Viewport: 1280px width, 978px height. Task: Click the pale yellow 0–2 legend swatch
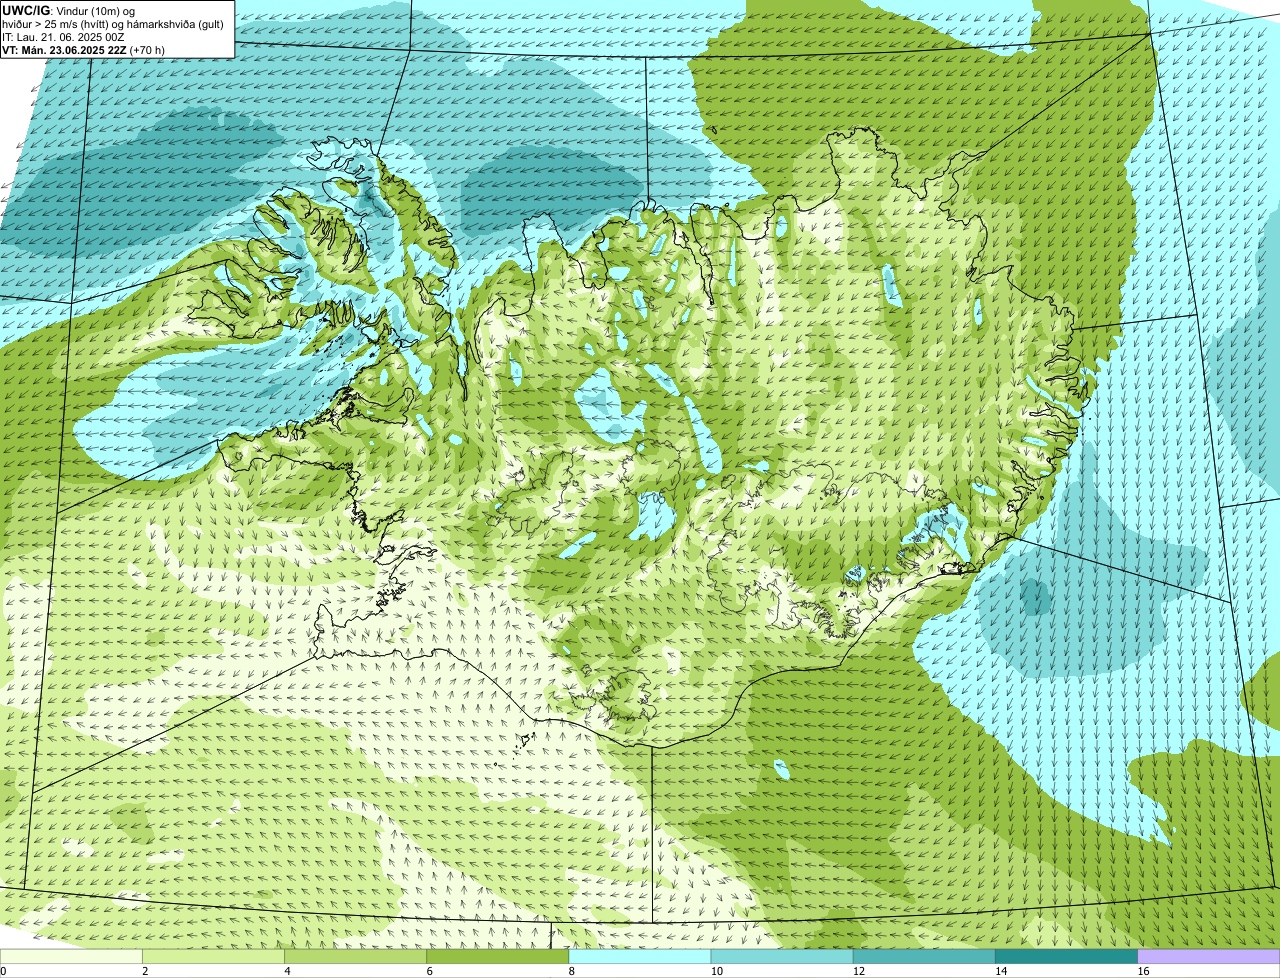tap(71, 957)
